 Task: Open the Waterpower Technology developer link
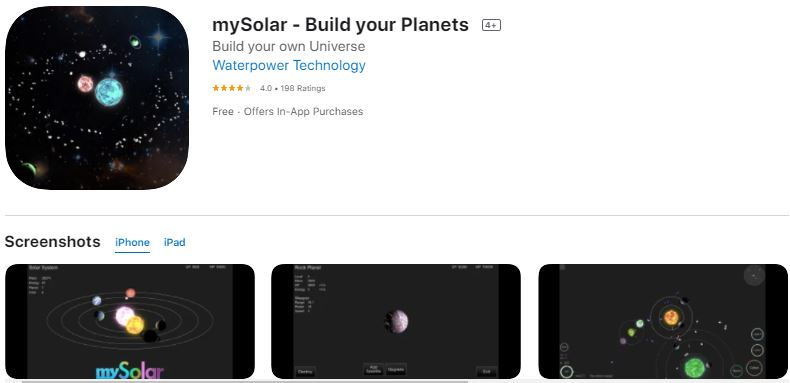pyautogui.click(x=289, y=66)
